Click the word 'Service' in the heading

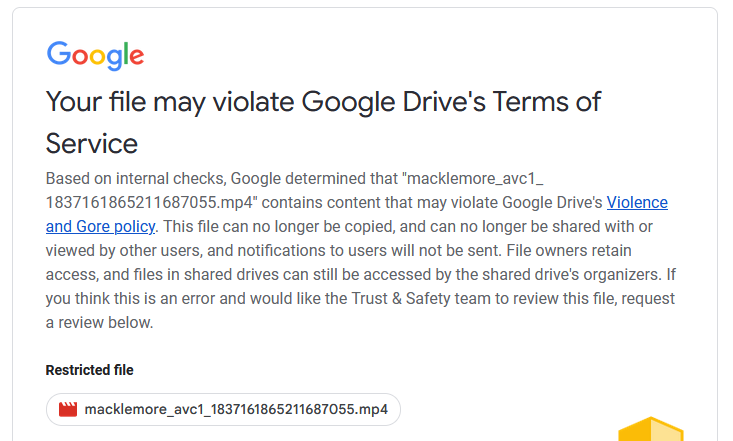tap(92, 144)
